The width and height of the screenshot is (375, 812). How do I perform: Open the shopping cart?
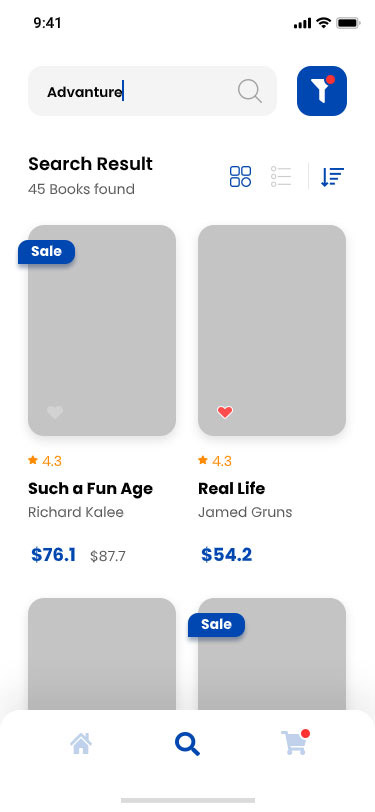tap(295, 742)
